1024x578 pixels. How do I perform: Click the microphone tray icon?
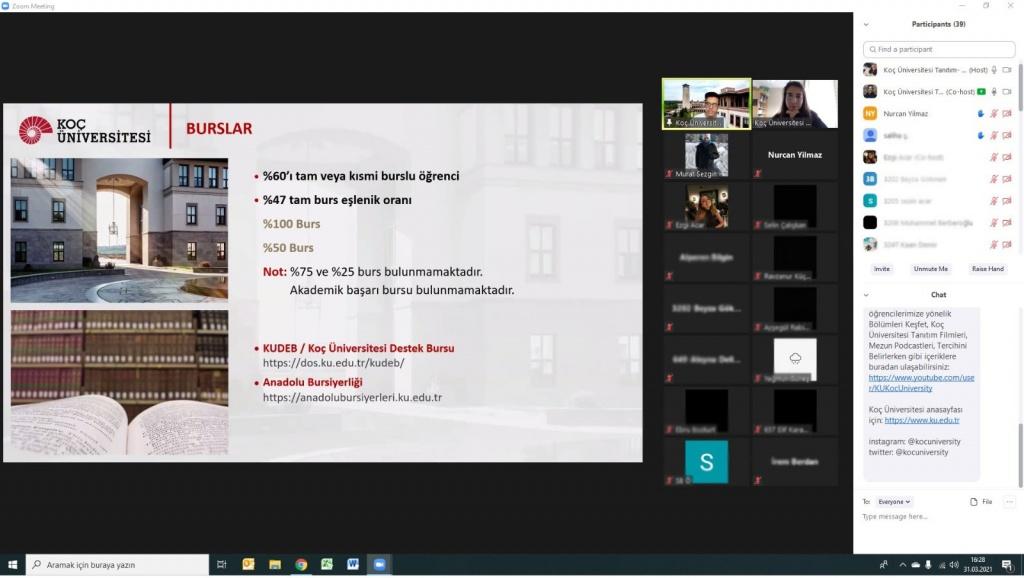click(x=928, y=565)
